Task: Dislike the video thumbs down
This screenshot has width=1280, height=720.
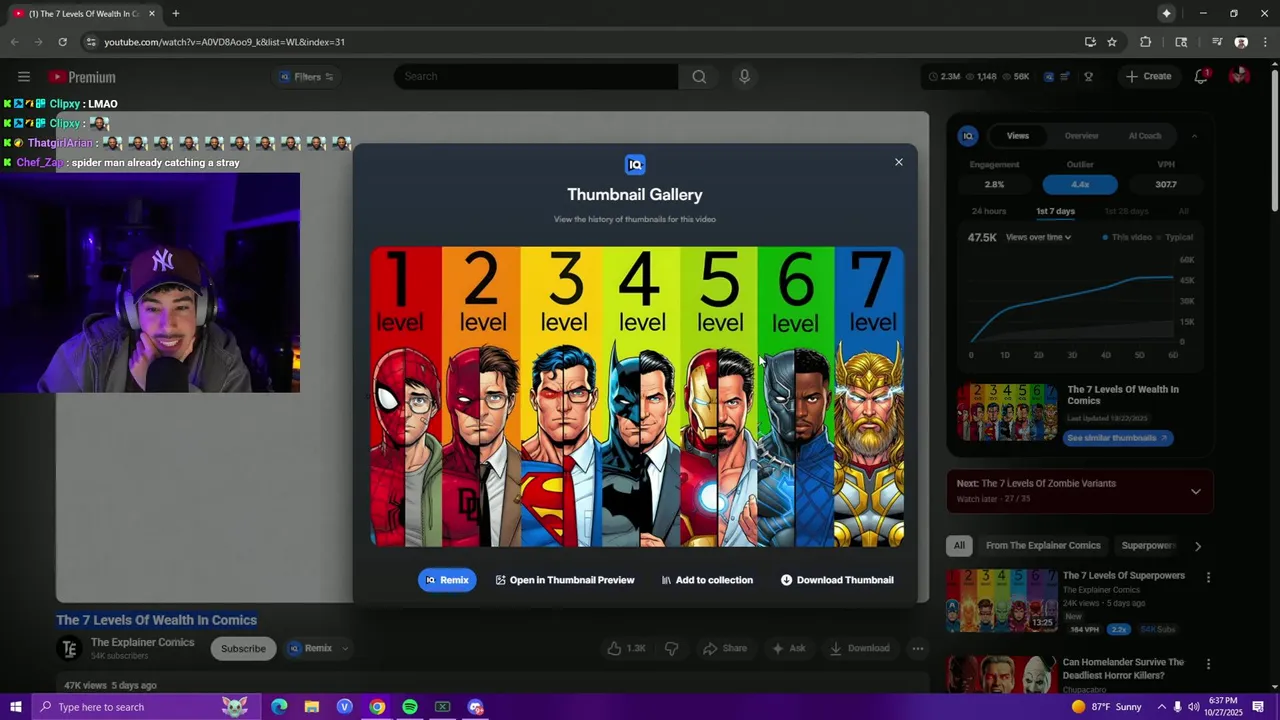Action: pyautogui.click(x=672, y=649)
